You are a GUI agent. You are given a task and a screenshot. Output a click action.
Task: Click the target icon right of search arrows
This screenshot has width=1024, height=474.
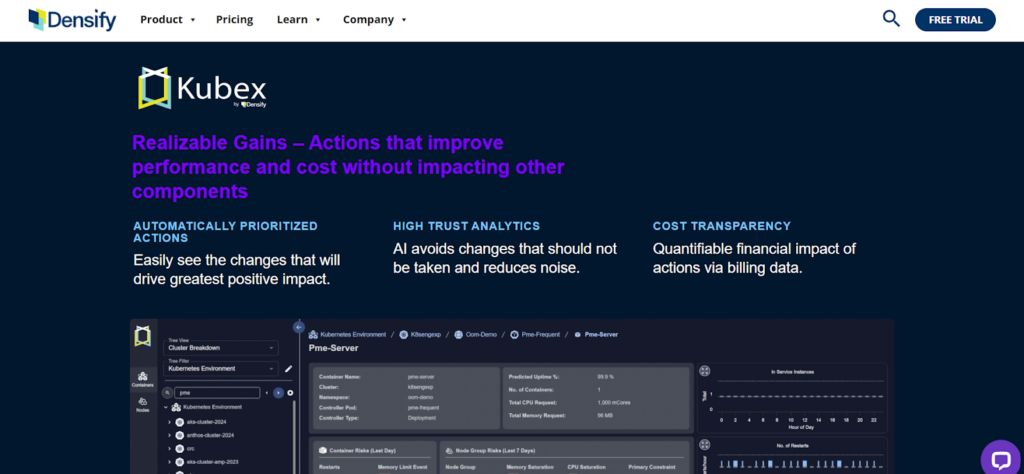pyautogui.click(x=290, y=393)
